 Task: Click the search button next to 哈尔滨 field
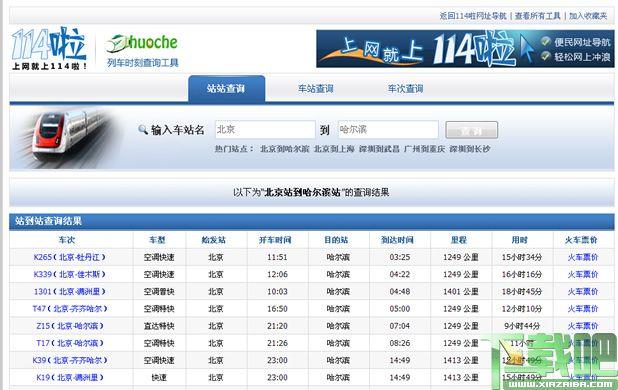coord(471,130)
